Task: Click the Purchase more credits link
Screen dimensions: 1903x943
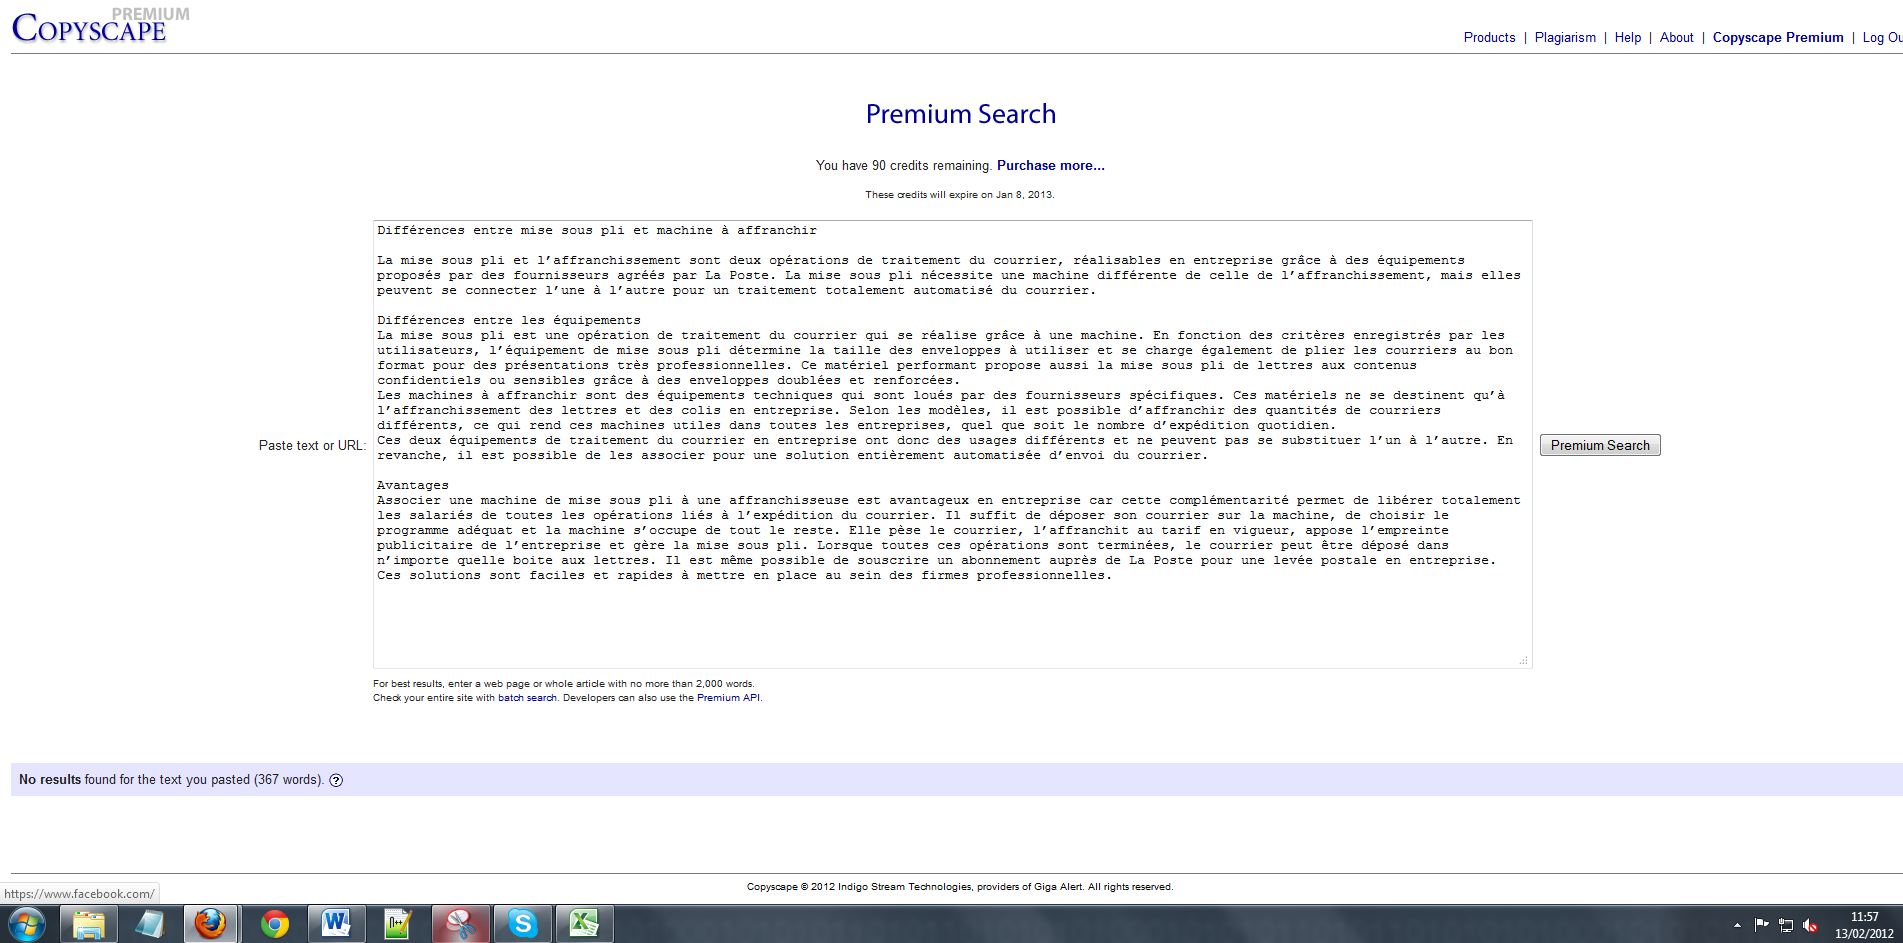Action: pyautogui.click(x=1050, y=166)
